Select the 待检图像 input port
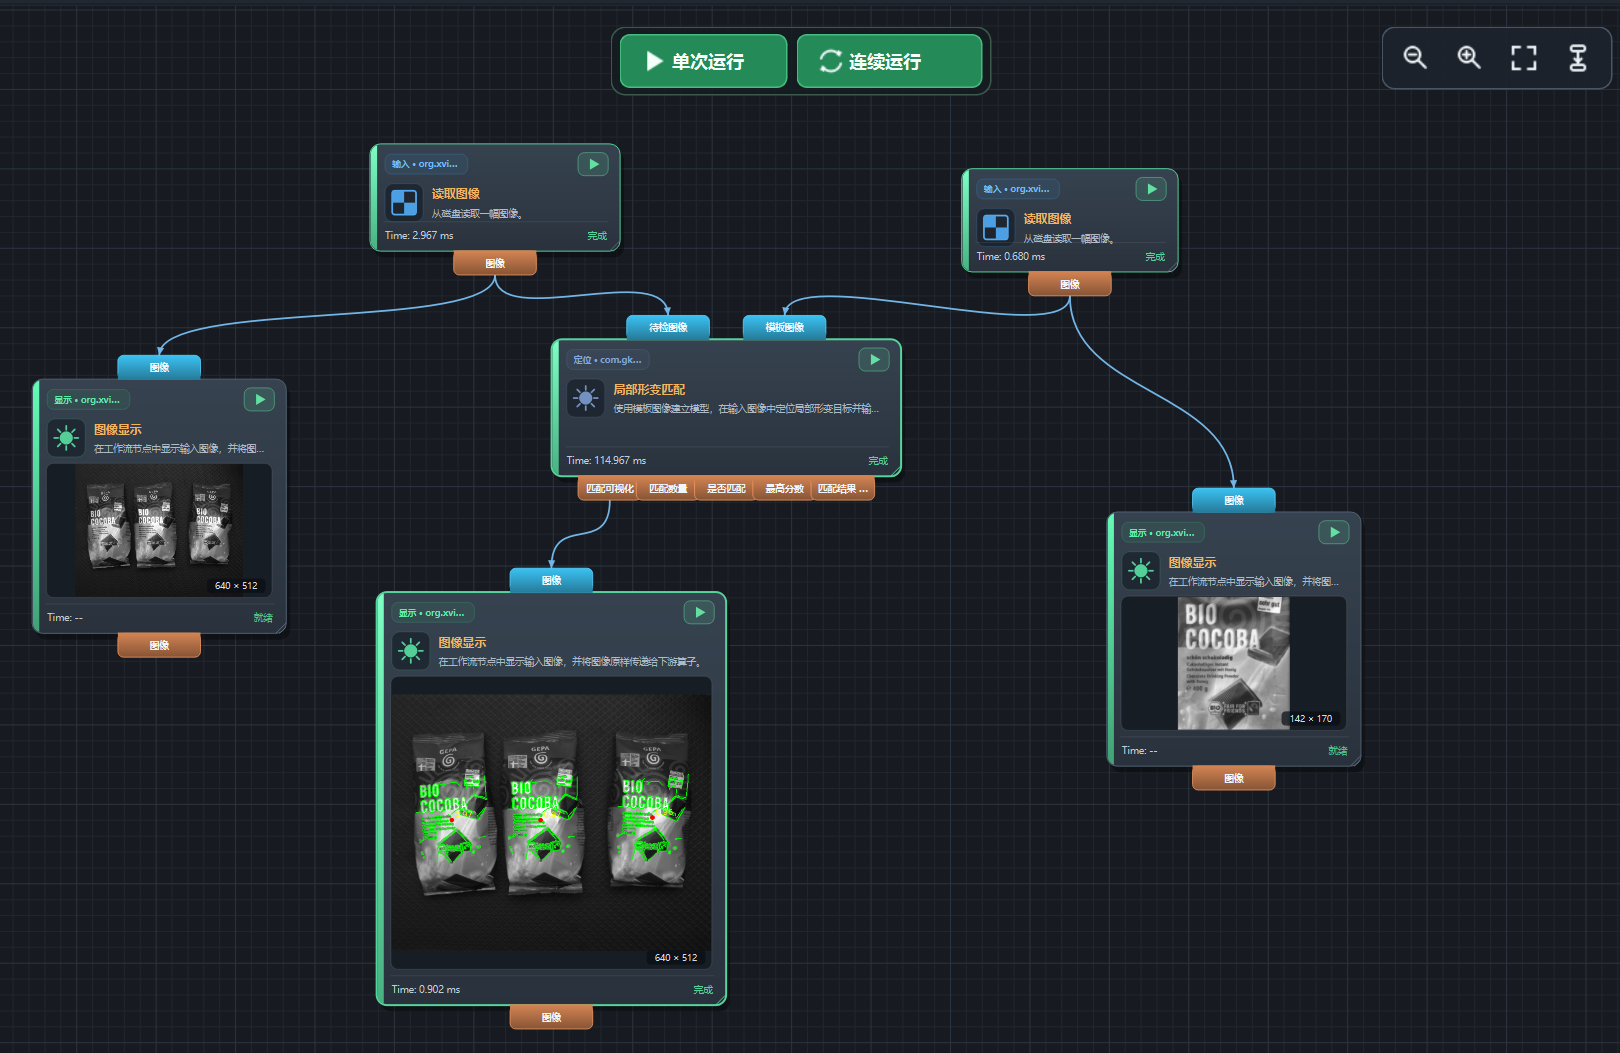This screenshot has width=1620, height=1053. (668, 327)
